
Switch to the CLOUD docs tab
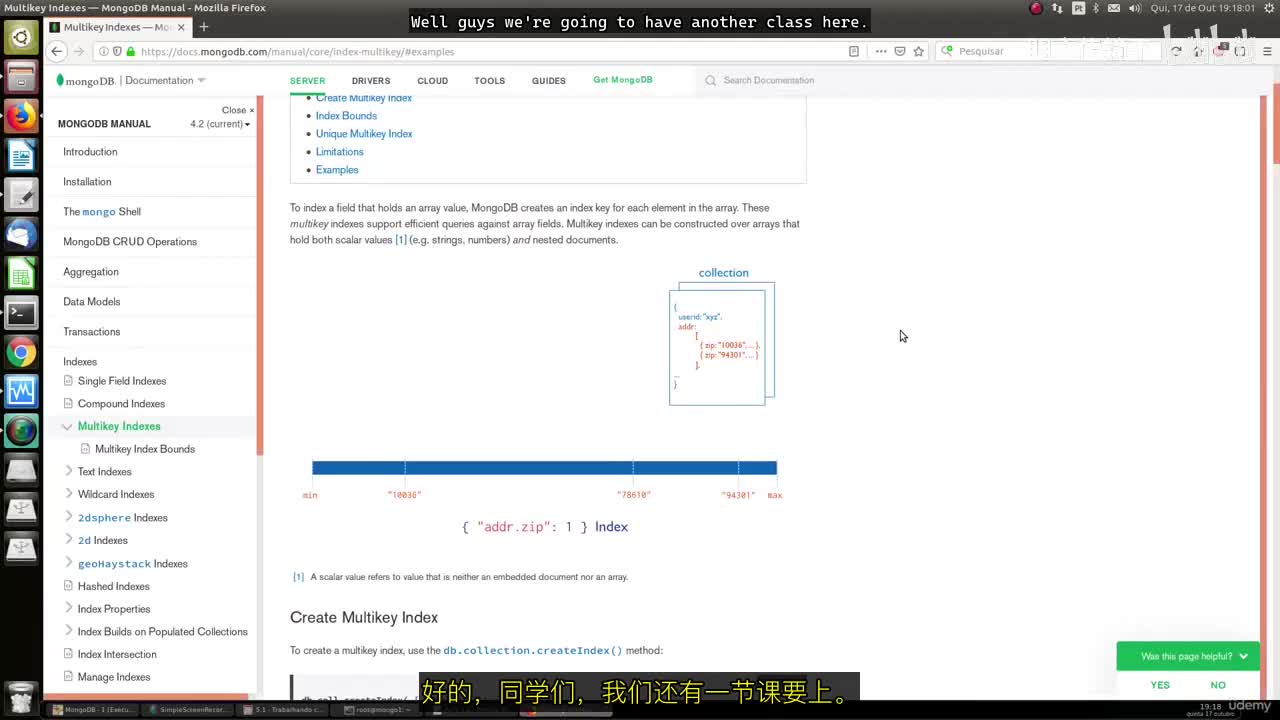(x=433, y=81)
